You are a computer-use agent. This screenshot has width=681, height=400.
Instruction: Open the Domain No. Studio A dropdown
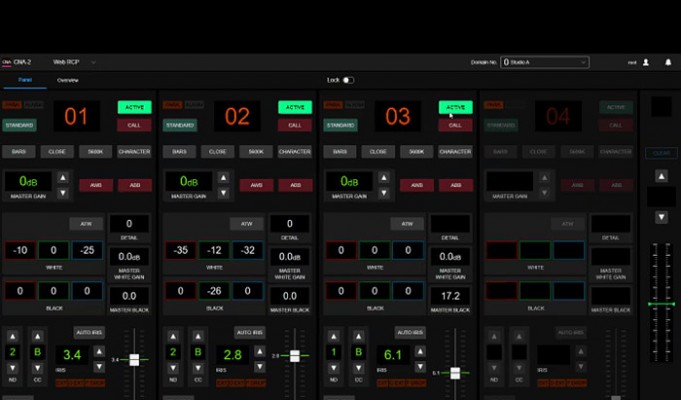coord(544,62)
